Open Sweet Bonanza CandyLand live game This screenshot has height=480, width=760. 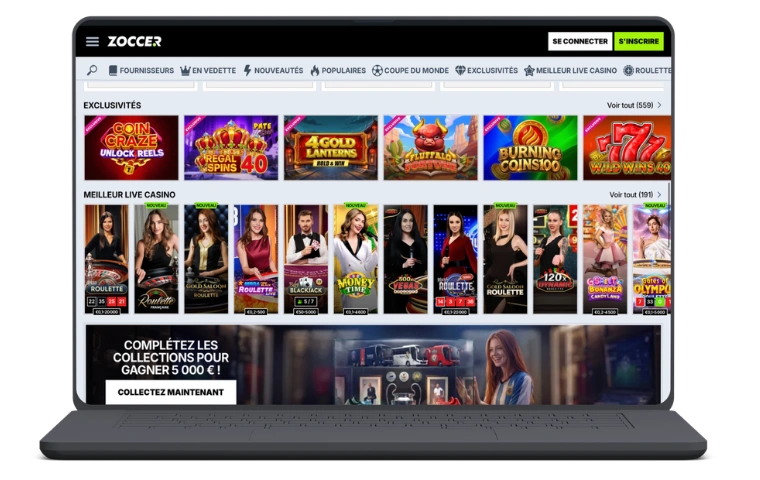coord(605,259)
